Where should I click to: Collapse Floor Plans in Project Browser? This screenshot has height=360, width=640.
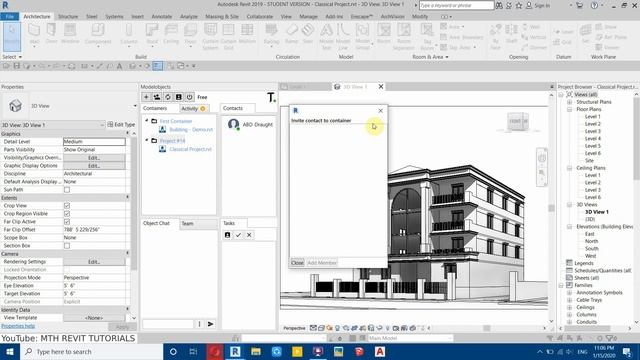[x=569, y=109]
